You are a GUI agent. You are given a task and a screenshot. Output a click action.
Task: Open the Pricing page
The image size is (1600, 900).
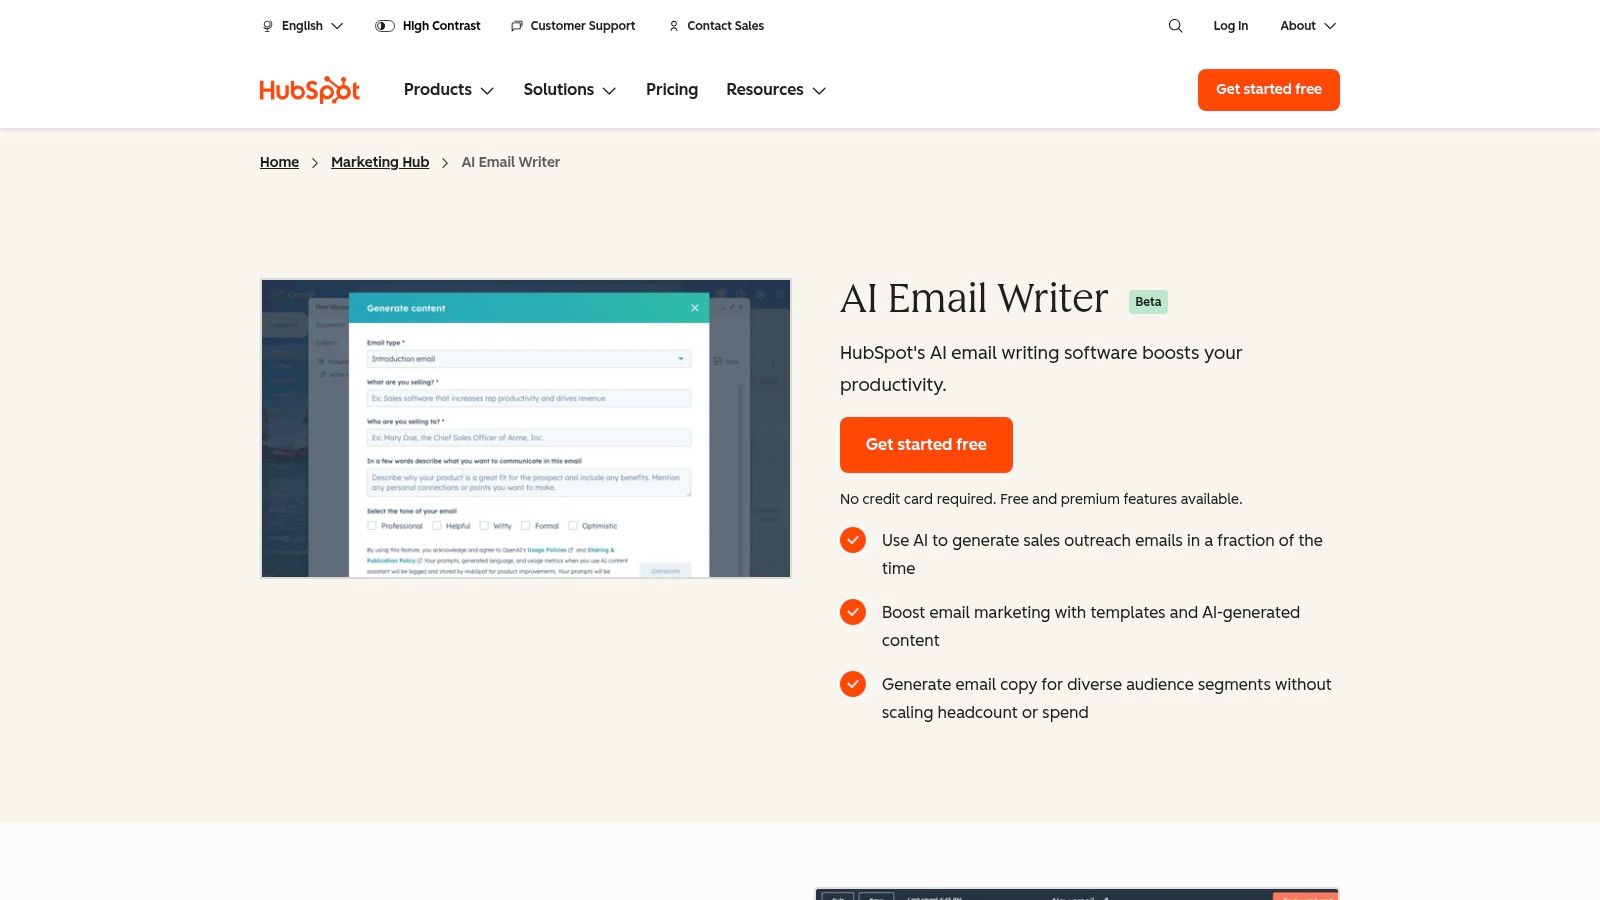pos(672,90)
